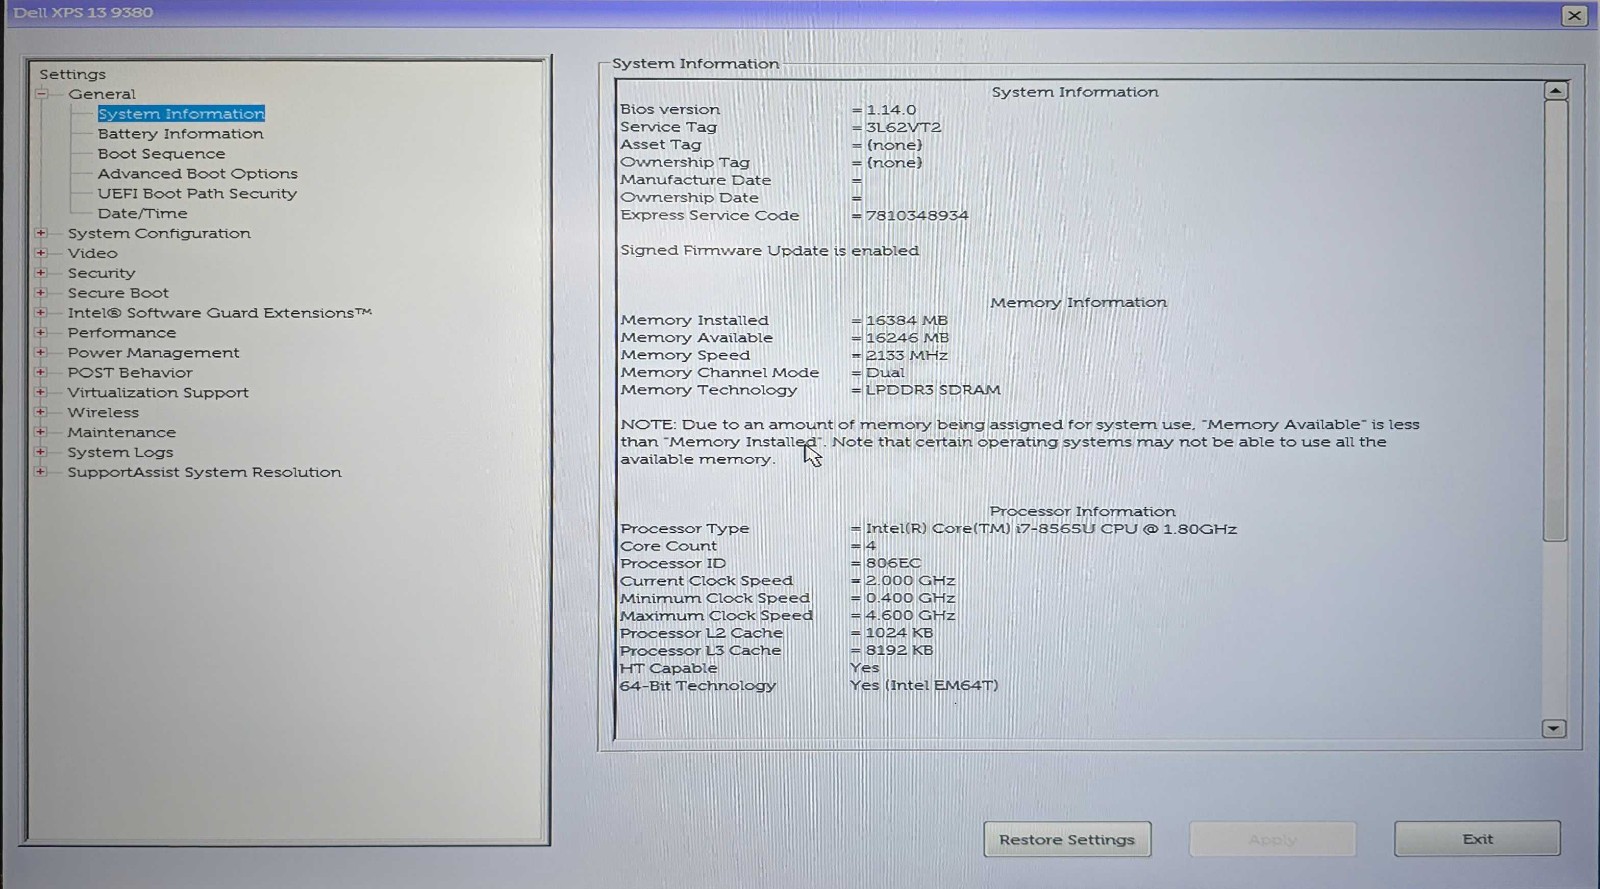Expand the Performance node
Image resolution: width=1600 pixels, height=889 pixels.
click(41, 333)
